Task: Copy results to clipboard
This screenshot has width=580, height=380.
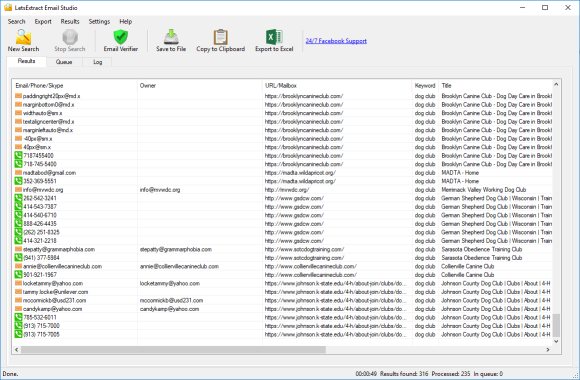Action: [x=220, y=40]
